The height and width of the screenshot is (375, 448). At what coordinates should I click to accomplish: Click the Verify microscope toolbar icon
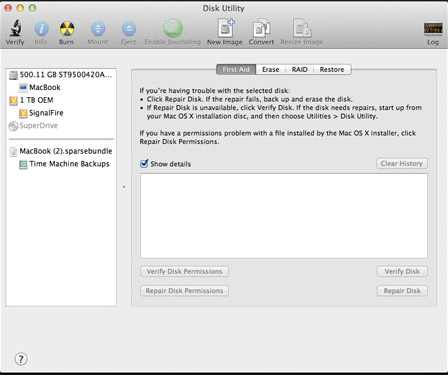tap(15, 28)
